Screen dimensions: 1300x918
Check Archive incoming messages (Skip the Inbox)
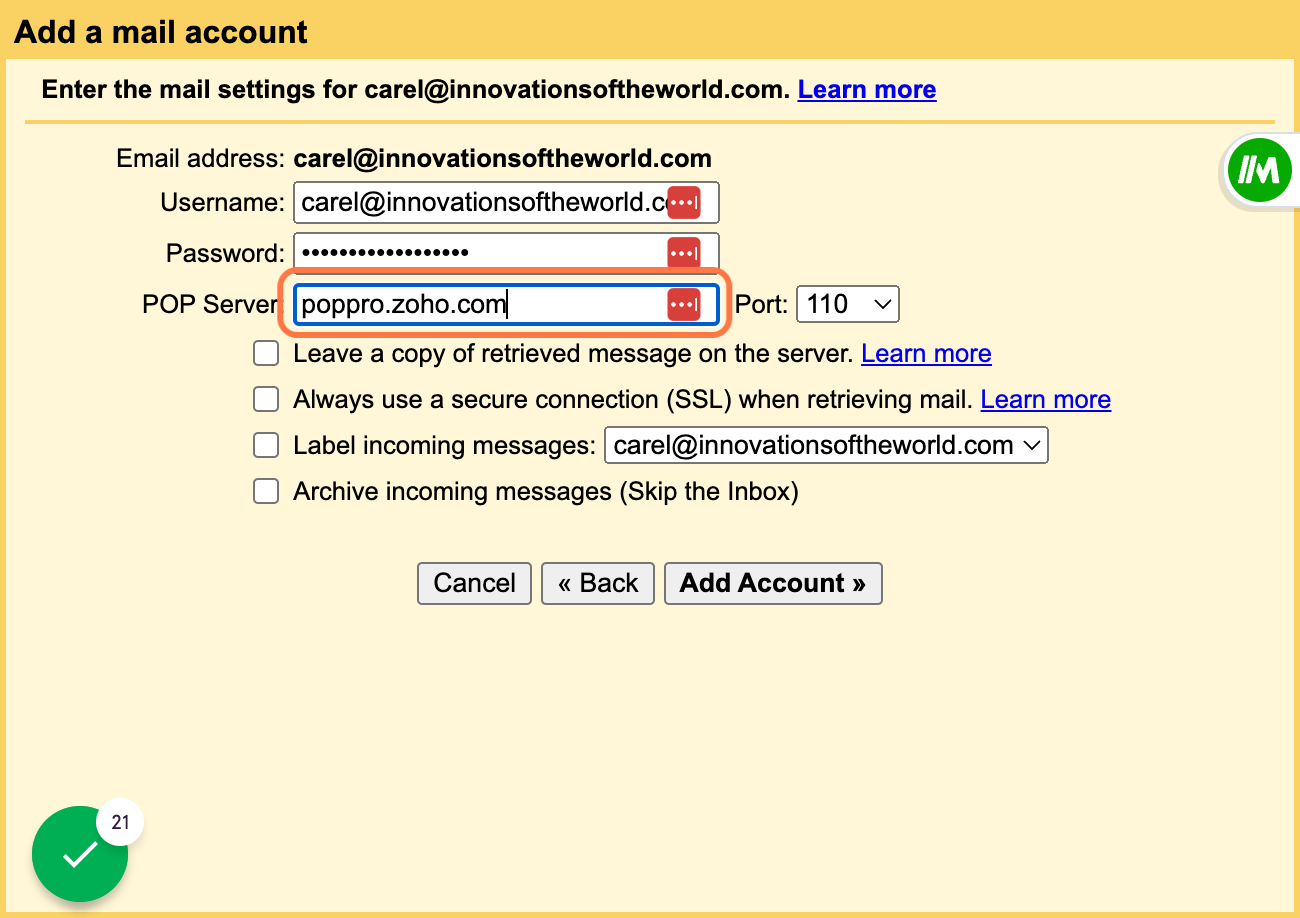click(x=266, y=491)
